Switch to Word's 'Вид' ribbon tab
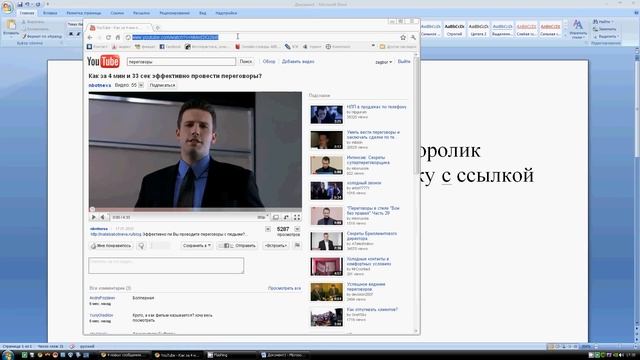Screen dimensions: 640x360 (202, 13)
